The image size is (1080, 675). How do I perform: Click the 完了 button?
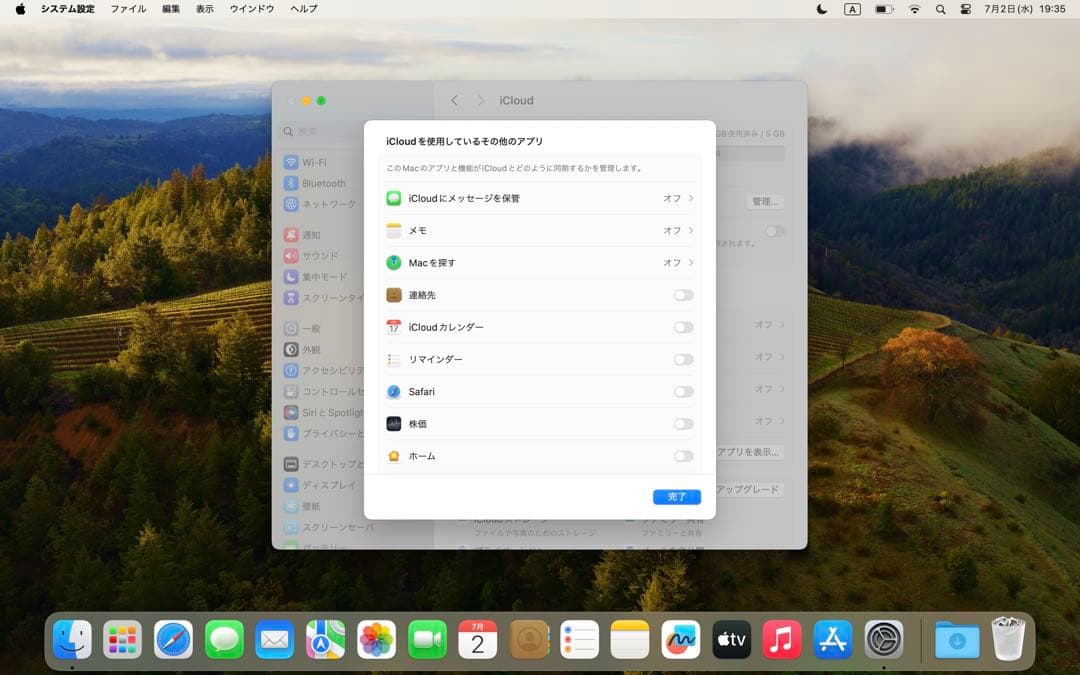click(x=676, y=497)
